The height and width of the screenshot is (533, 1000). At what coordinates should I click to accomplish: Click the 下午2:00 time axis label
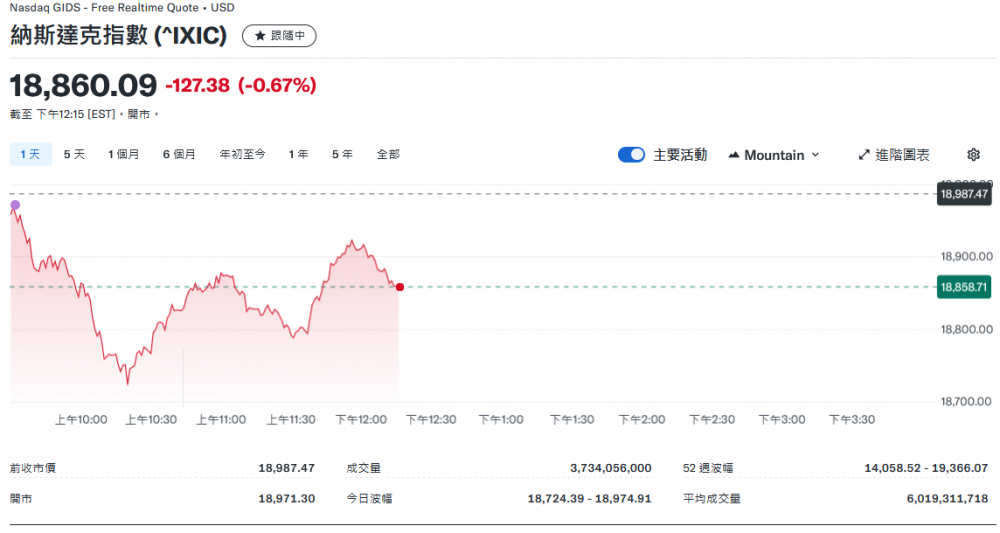pyautogui.click(x=641, y=420)
